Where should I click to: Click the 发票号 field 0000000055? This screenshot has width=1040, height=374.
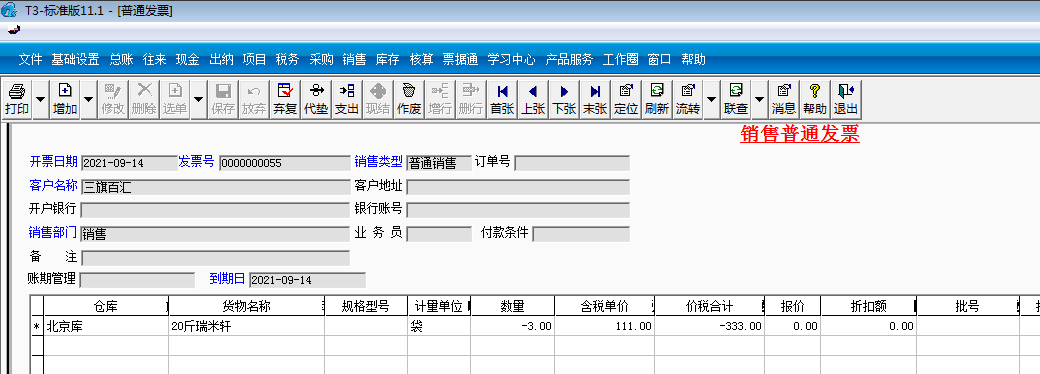284,163
